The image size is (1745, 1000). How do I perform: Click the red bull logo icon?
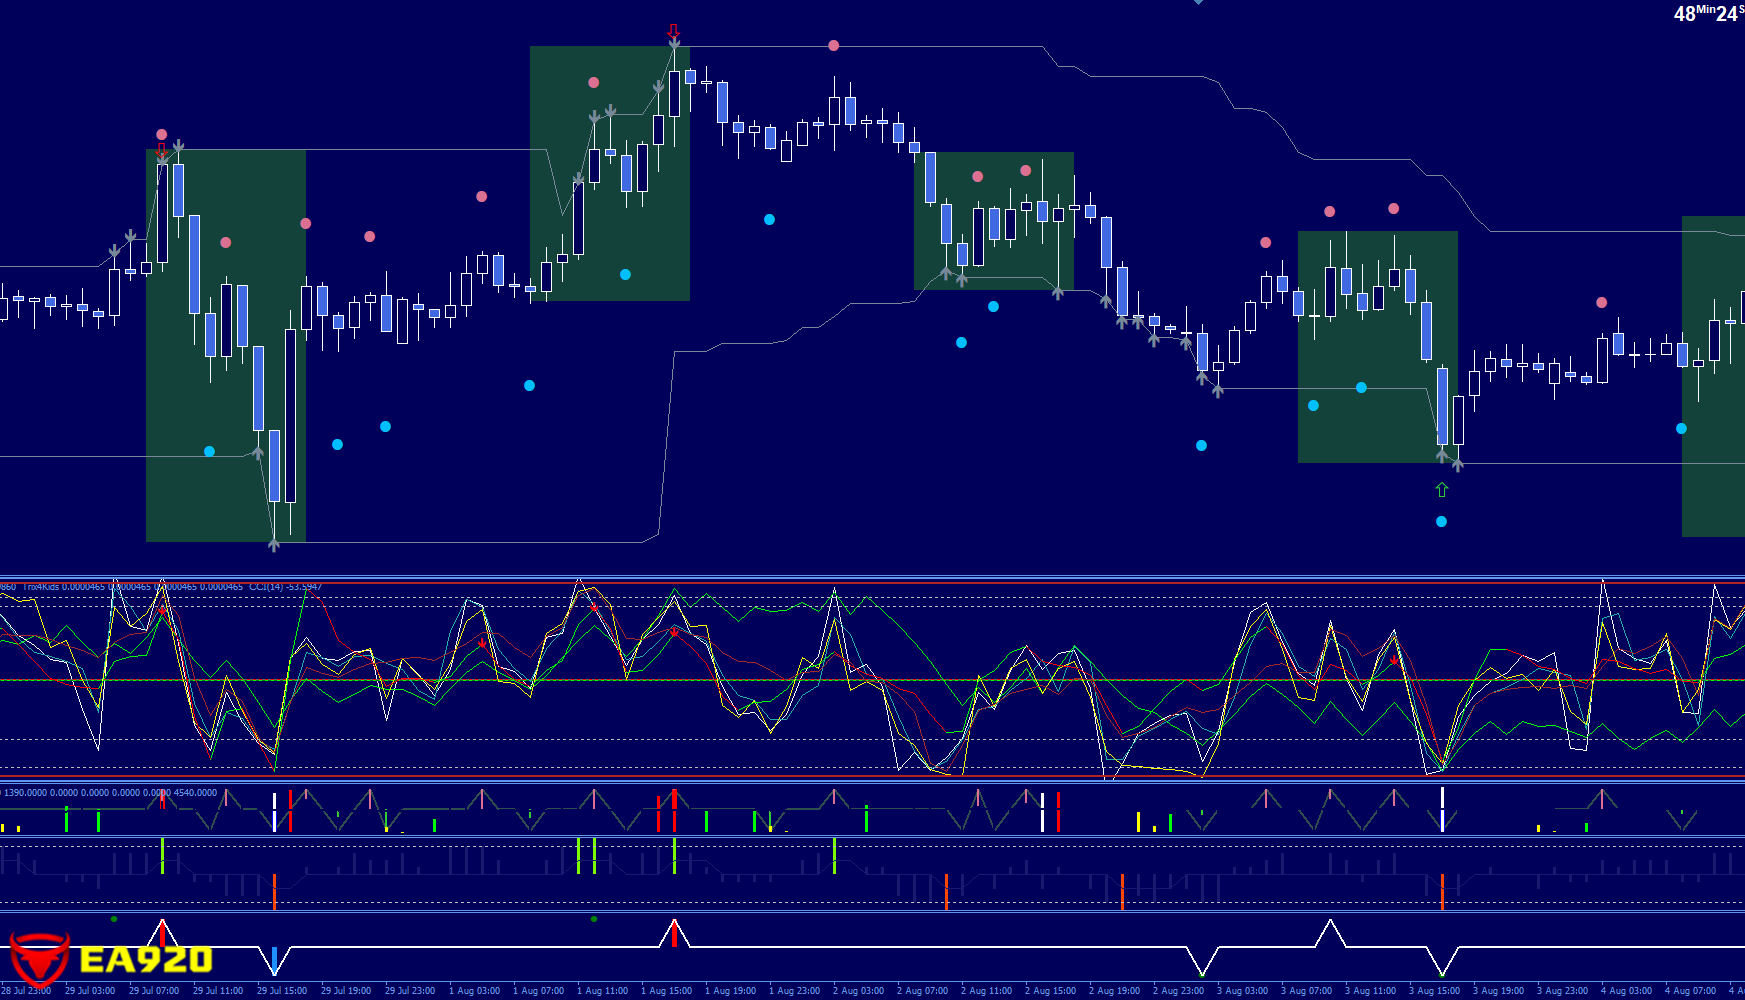coord(39,958)
